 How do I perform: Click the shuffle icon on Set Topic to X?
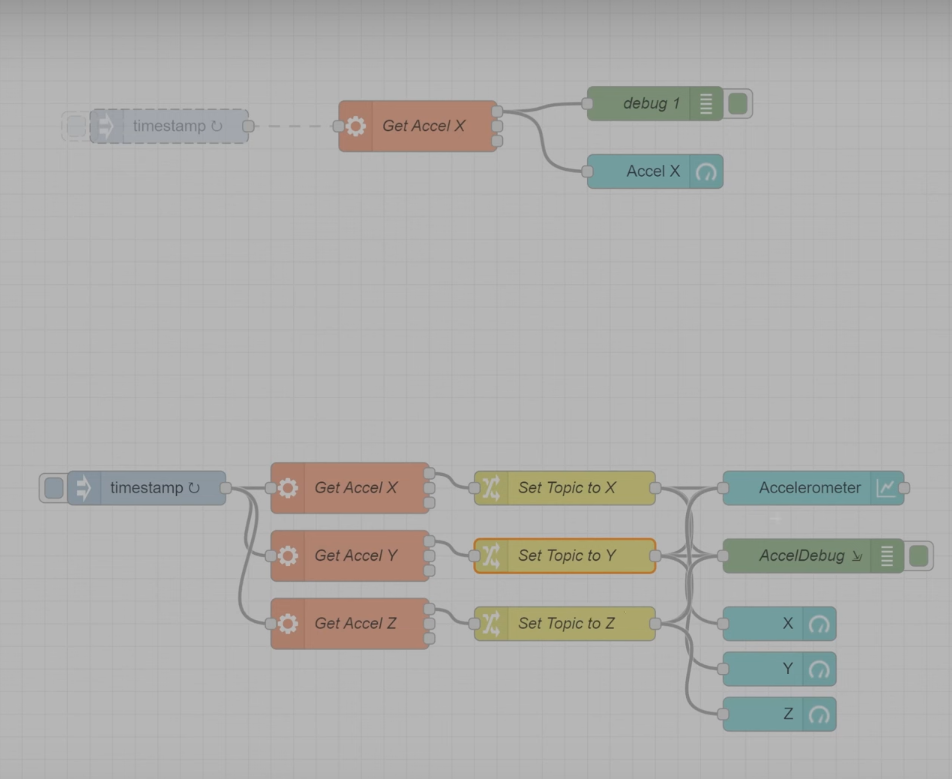(491, 488)
